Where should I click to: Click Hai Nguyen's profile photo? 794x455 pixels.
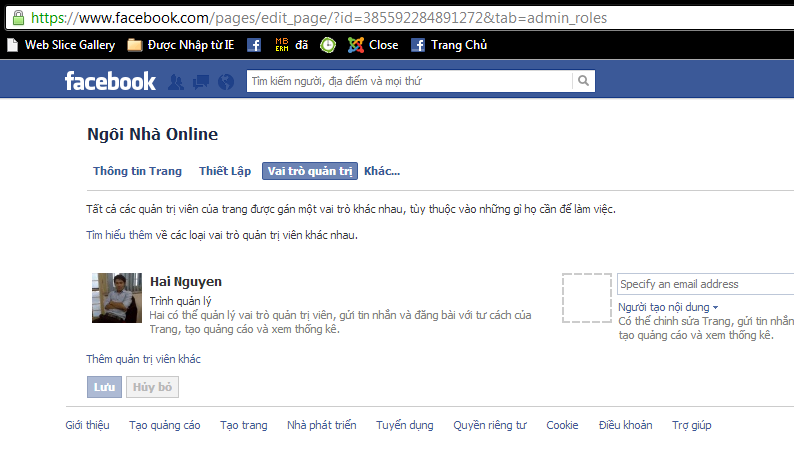(x=117, y=298)
